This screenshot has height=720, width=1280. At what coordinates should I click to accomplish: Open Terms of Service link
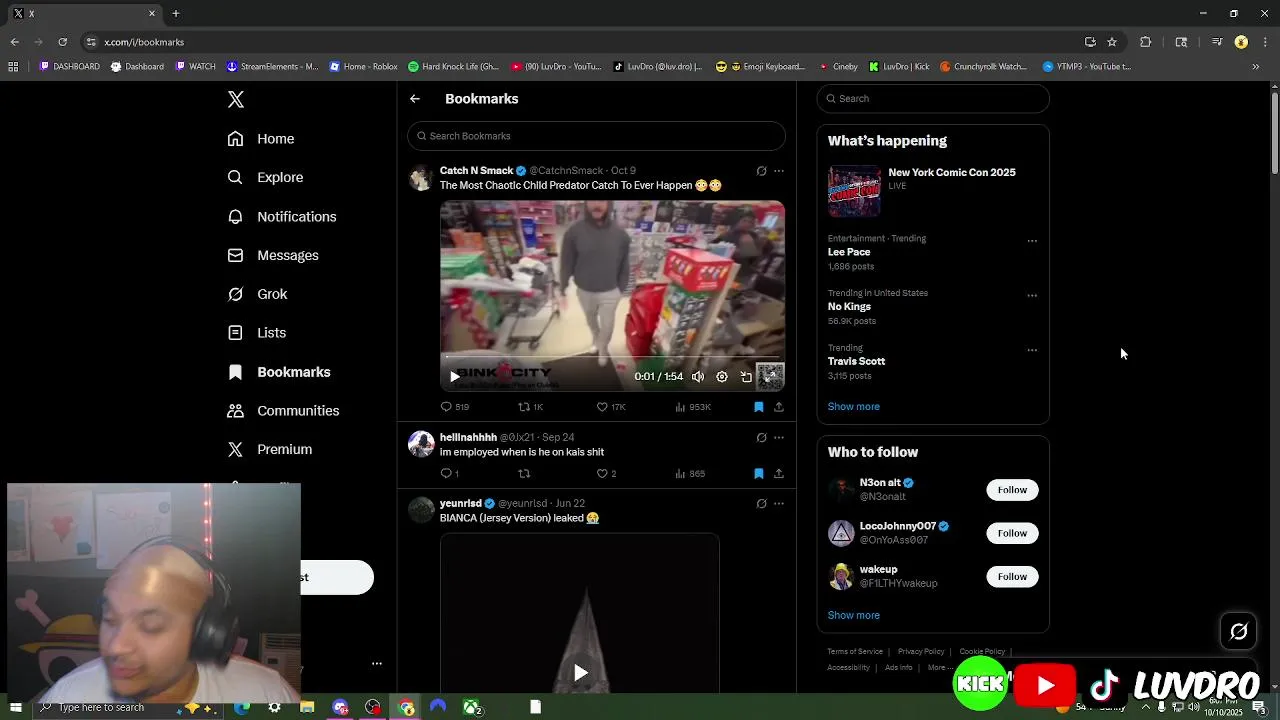[855, 652]
